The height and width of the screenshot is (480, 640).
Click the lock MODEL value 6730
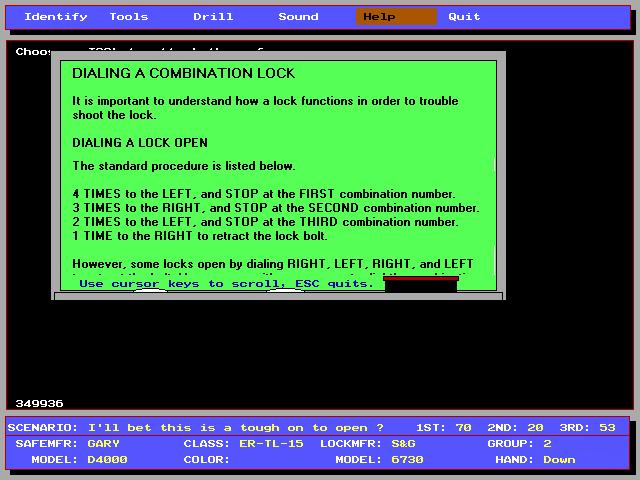(x=407, y=460)
